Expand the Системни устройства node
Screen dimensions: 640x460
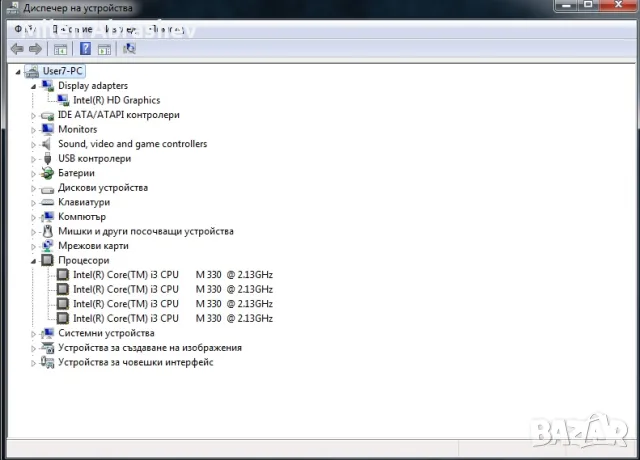coord(33,334)
